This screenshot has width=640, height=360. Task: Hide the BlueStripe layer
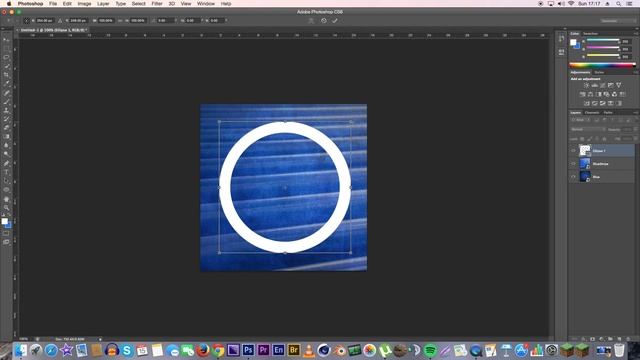(x=573, y=164)
